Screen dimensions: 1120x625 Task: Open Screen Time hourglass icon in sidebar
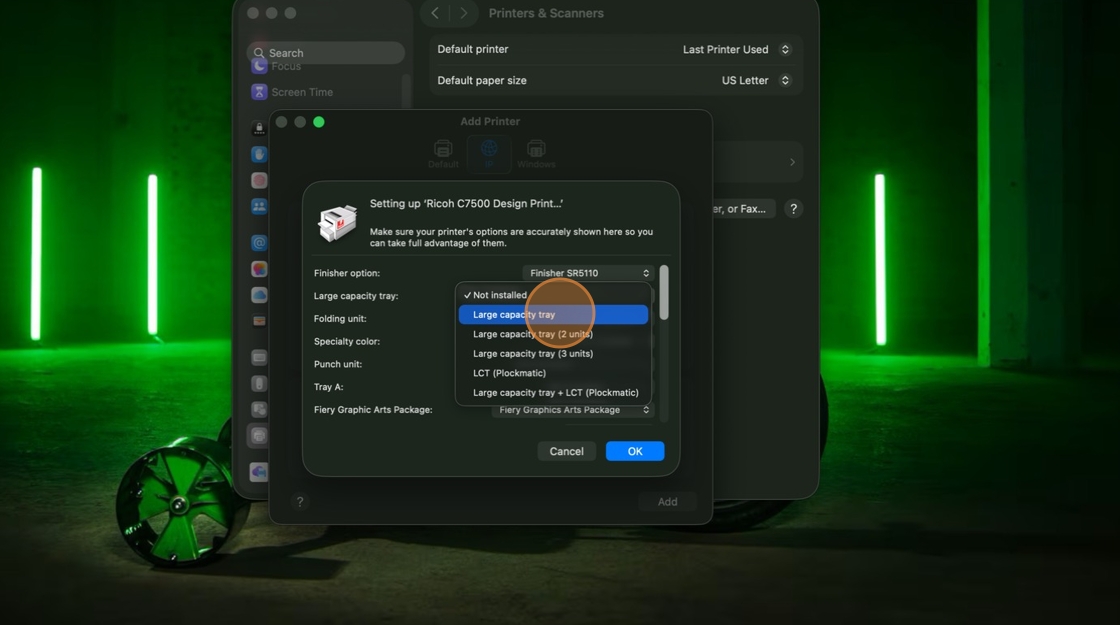[x=259, y=91]
